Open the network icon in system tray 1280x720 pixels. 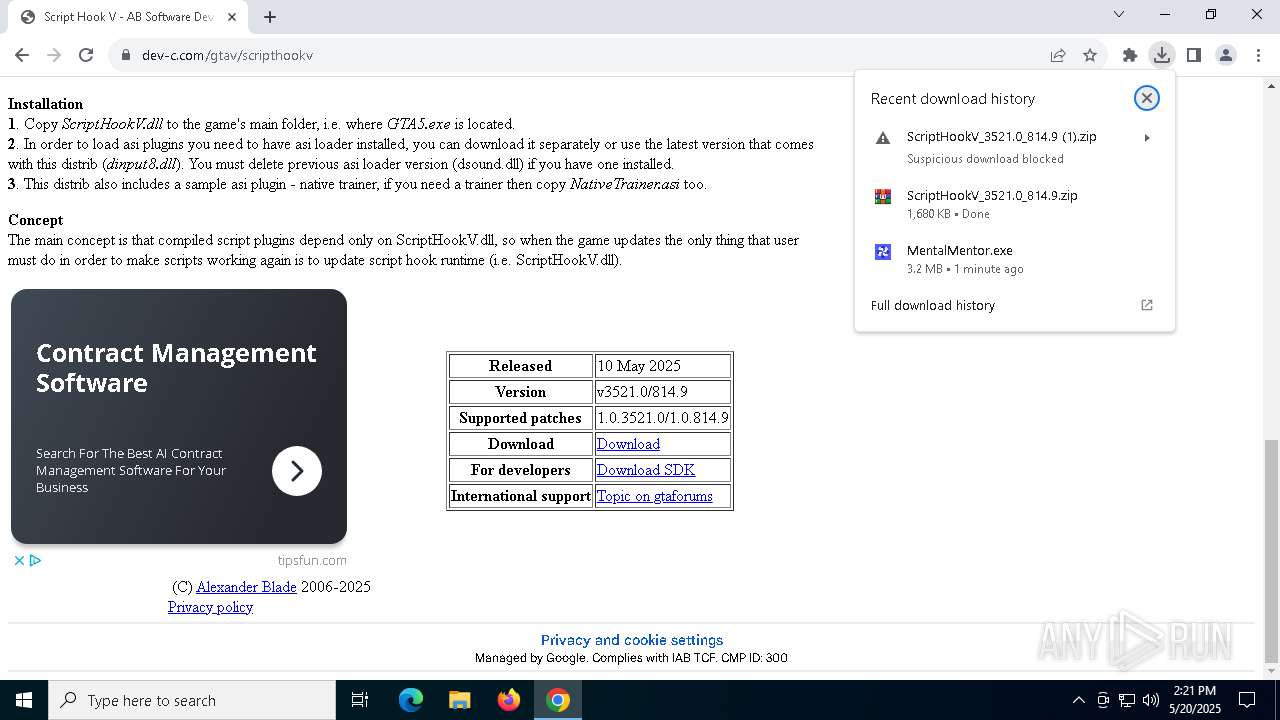click(1127, 700)
